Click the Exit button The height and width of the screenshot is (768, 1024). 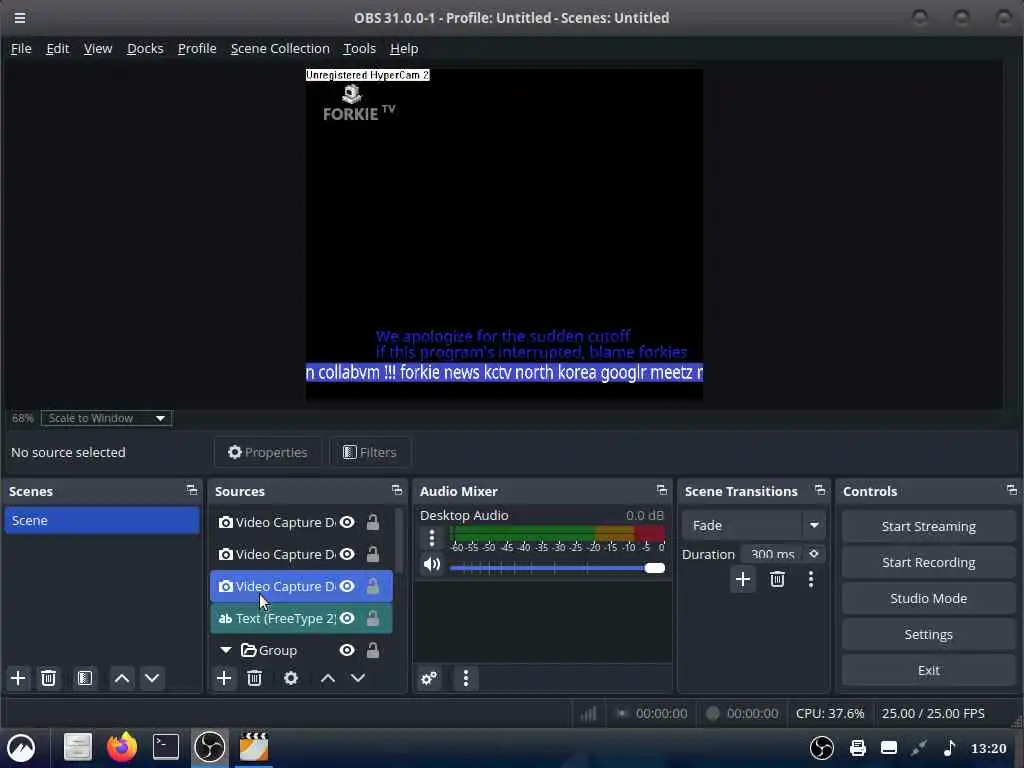(x=928, y=670)
